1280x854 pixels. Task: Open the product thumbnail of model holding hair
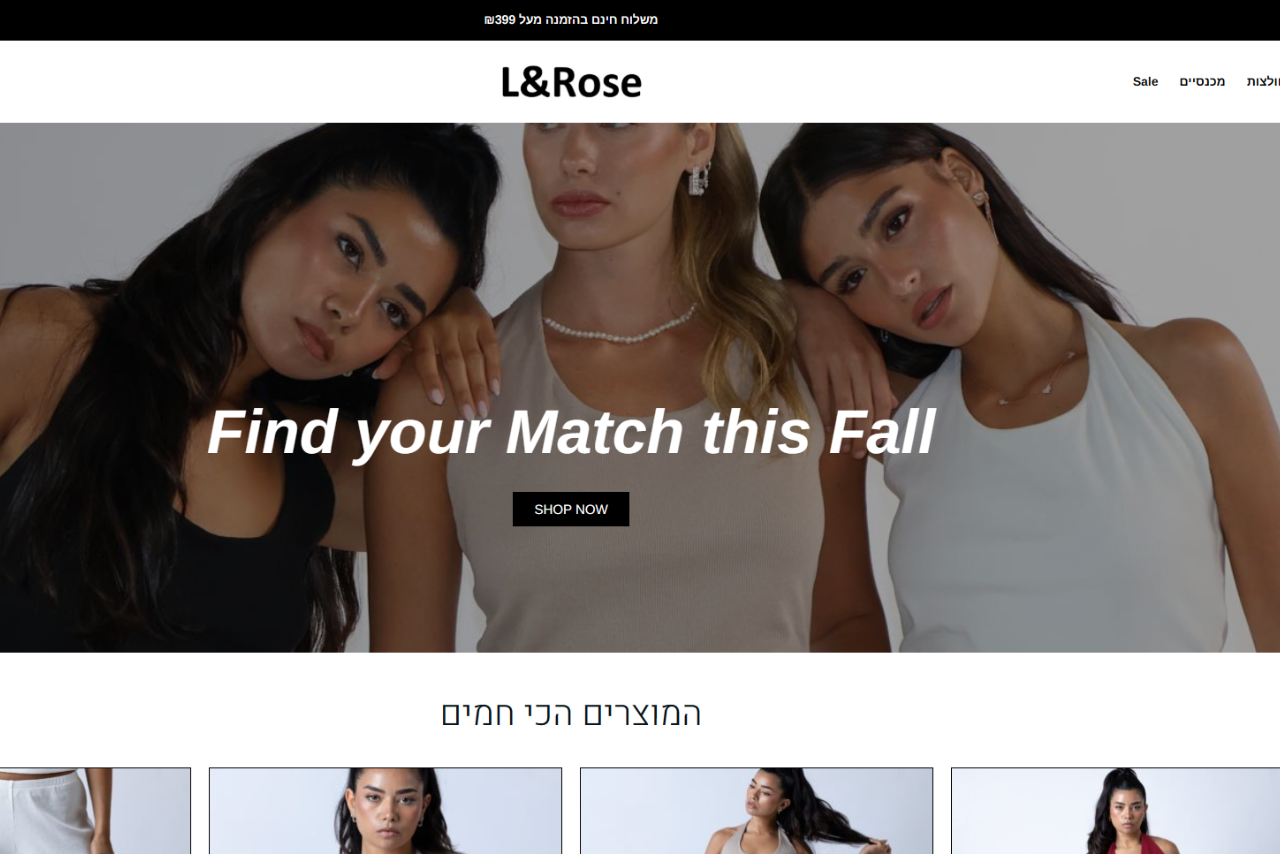coord(756,811)
